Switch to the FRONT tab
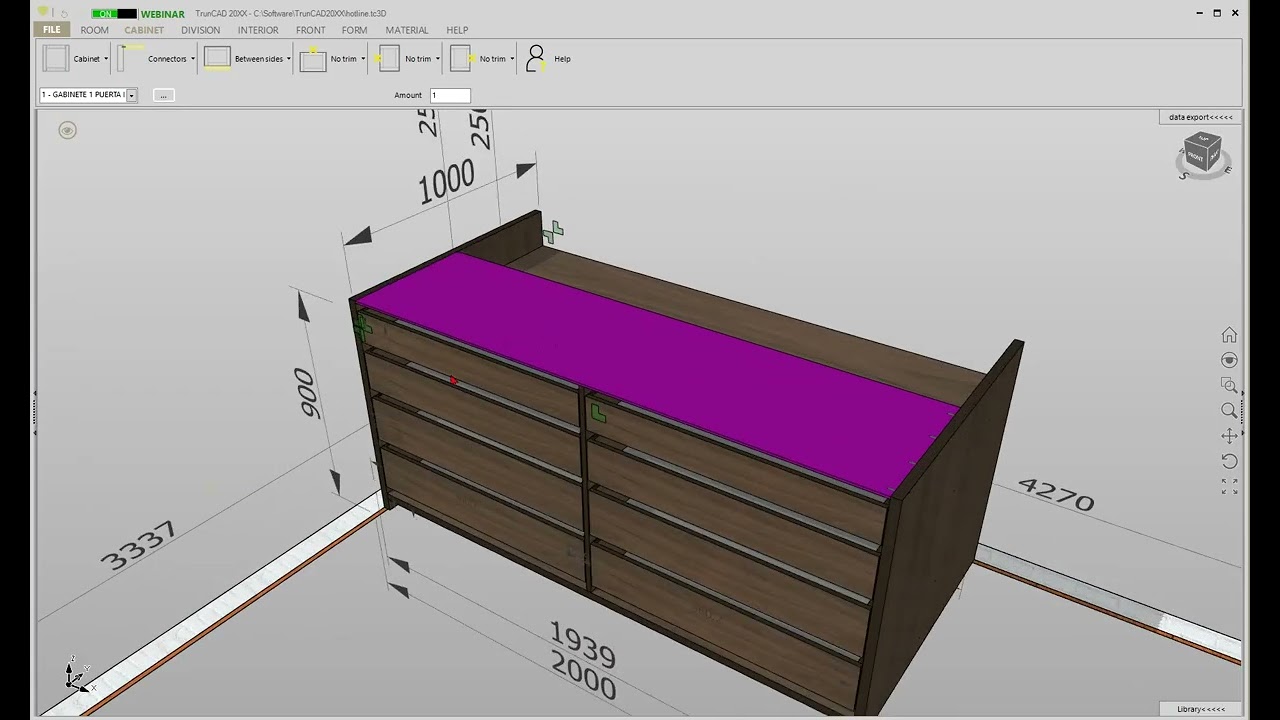Image resolution: width=1280 pixels, height=720 pixels. (311, 30)
